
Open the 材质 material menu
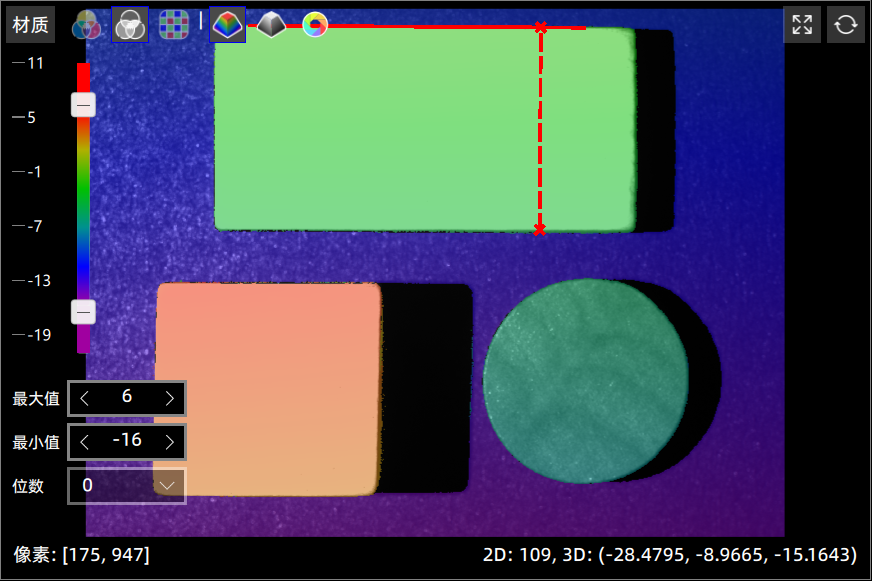31,25
